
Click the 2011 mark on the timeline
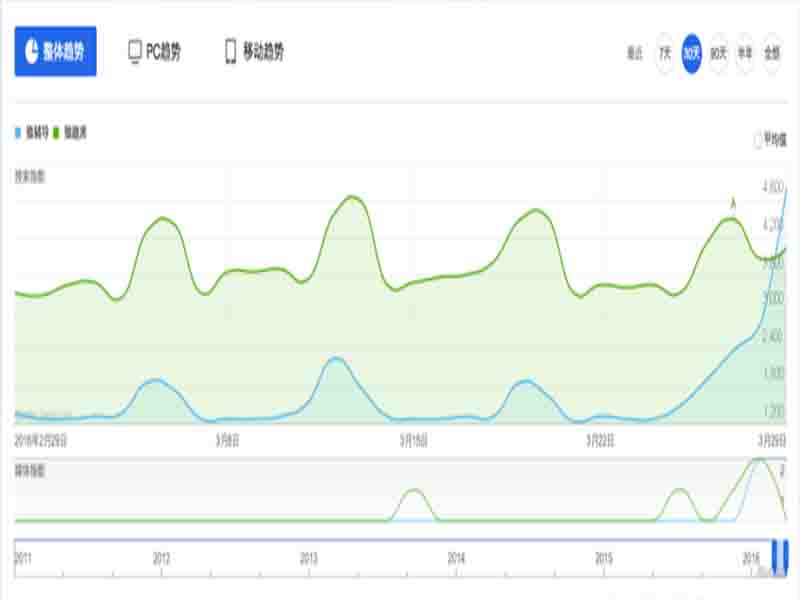pyautogui.click(x=23, y=559)
